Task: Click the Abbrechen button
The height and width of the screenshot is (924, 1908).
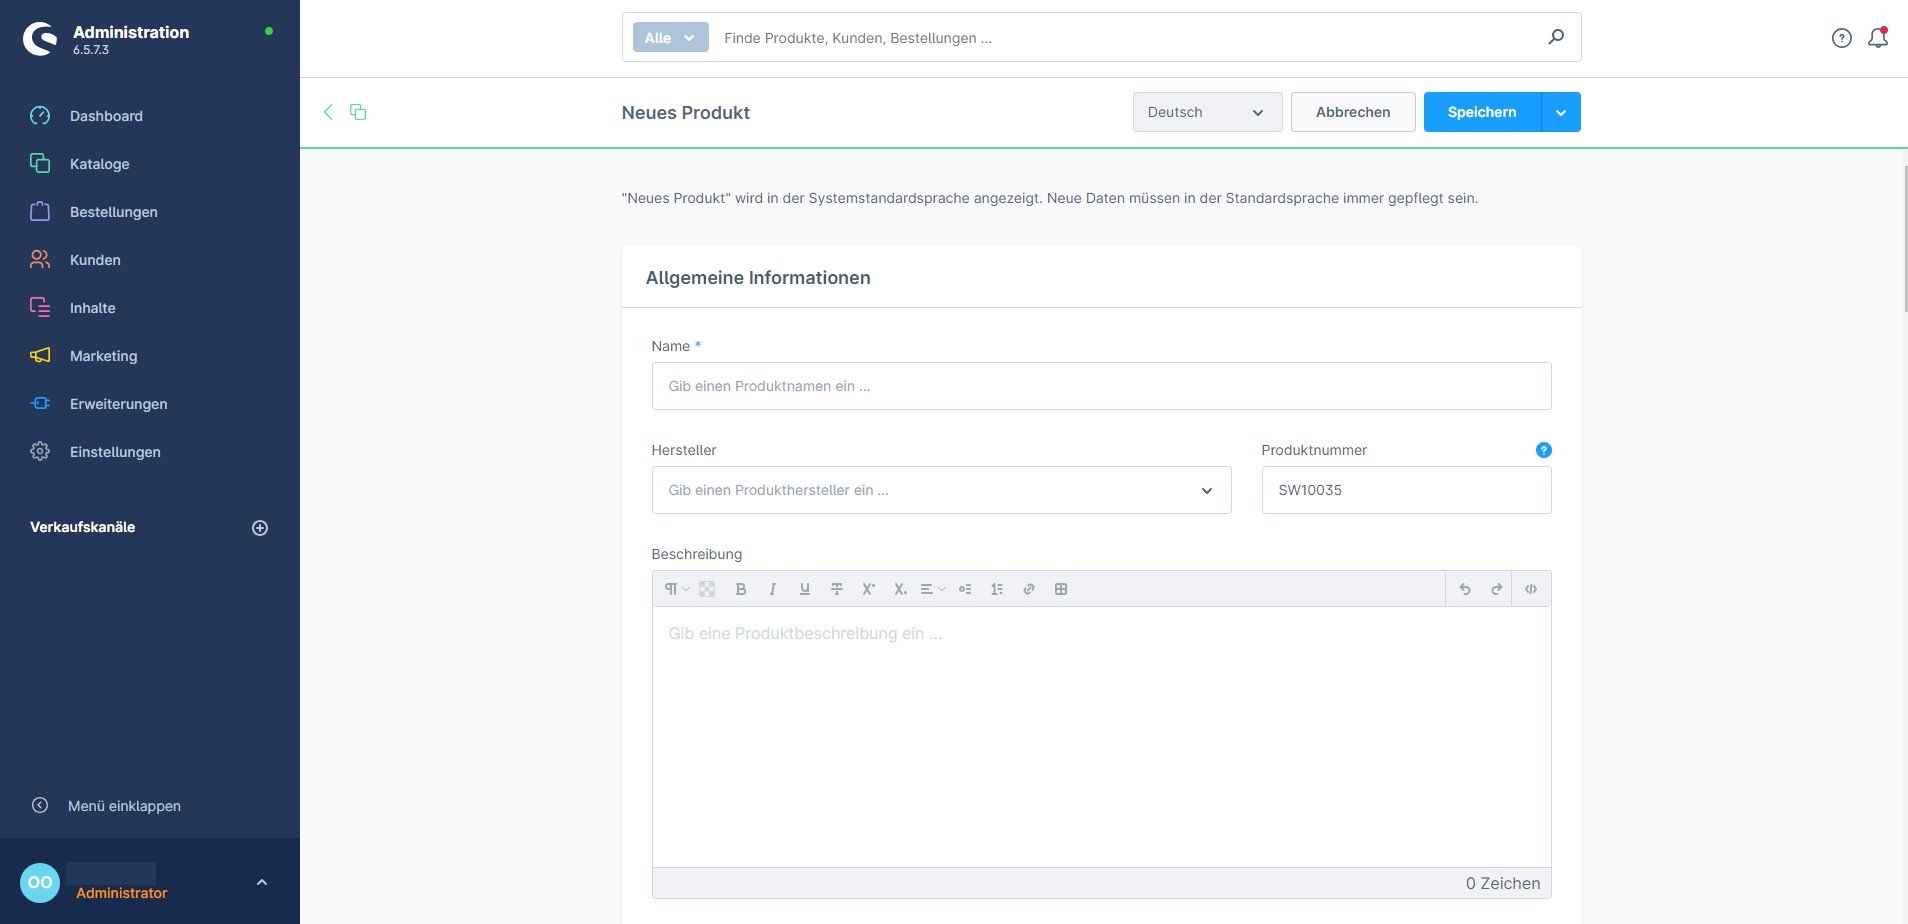Action: coord(1352,112)
